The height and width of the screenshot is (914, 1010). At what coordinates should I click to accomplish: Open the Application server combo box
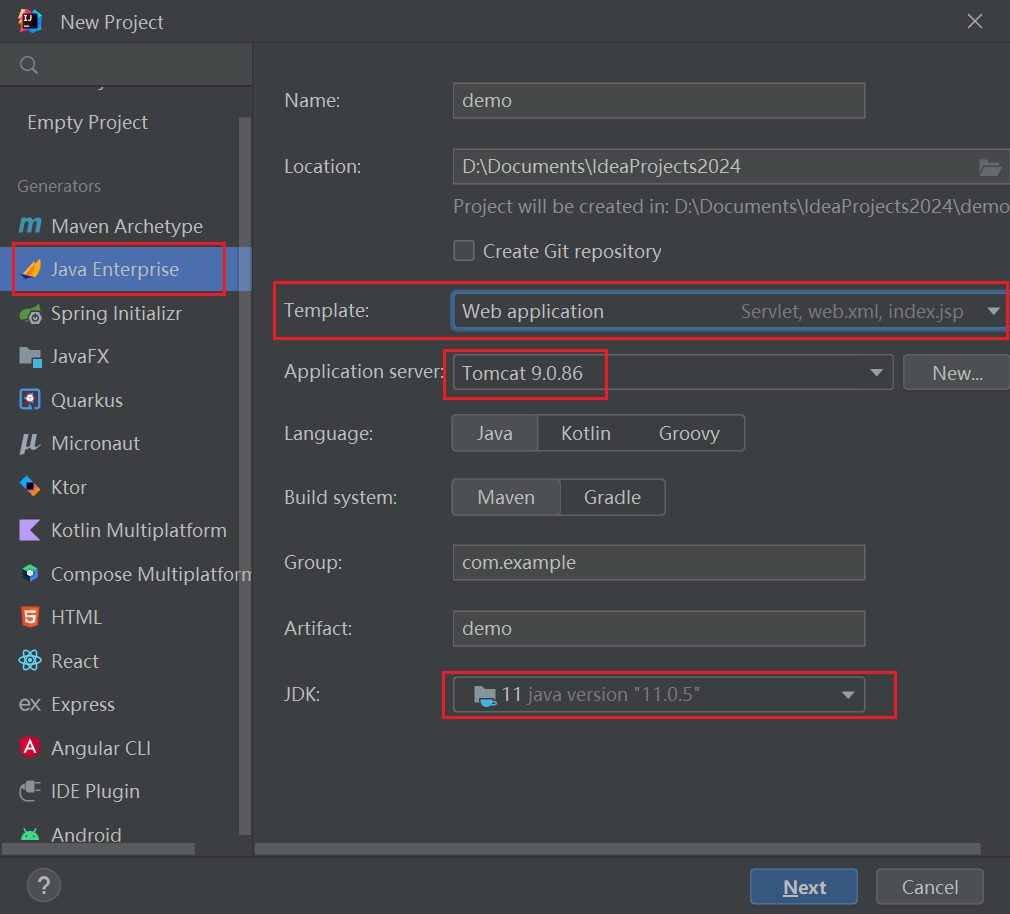pyautogui.click(x=672, y=372)
